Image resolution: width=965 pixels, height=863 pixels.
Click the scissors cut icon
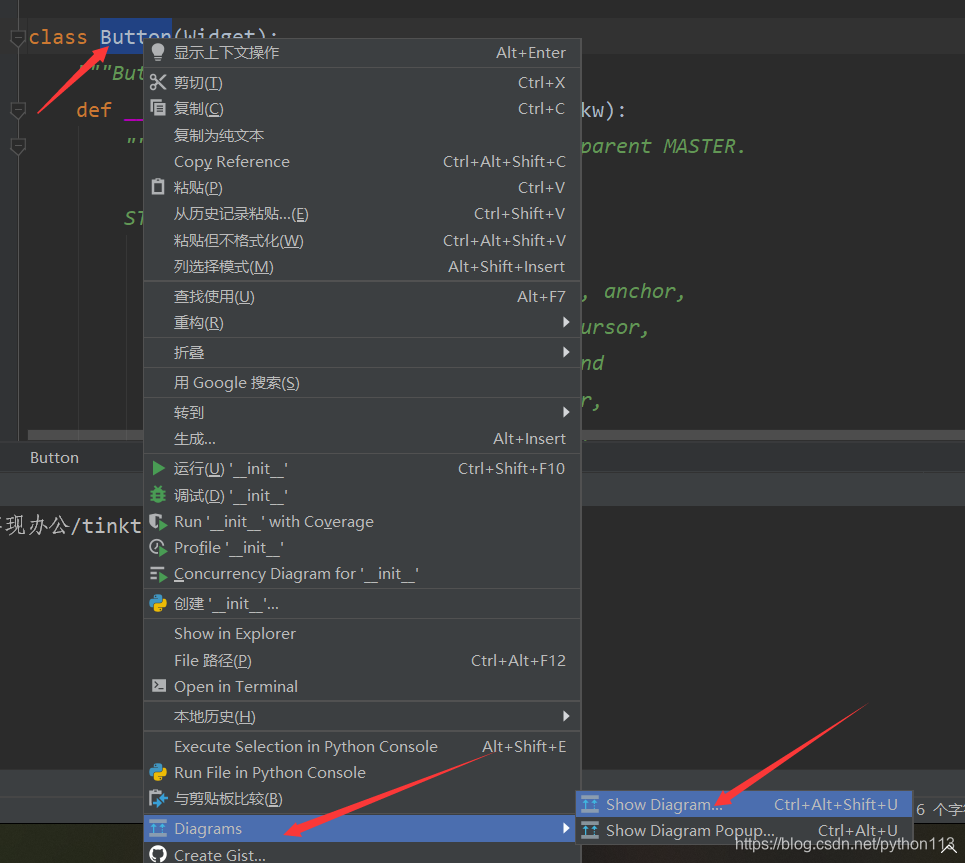pyautogui.click(x=158, y=82)
